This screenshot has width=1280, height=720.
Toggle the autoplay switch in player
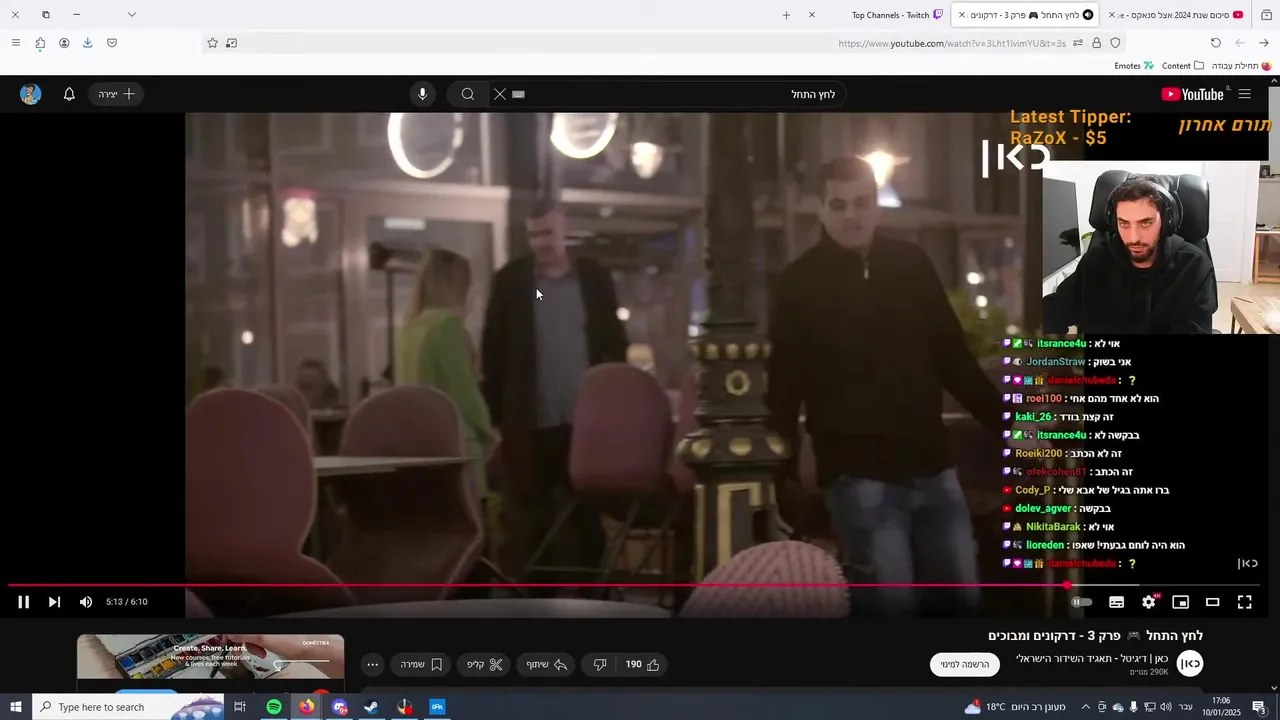pyautogui.click(x=1082, y=602)
